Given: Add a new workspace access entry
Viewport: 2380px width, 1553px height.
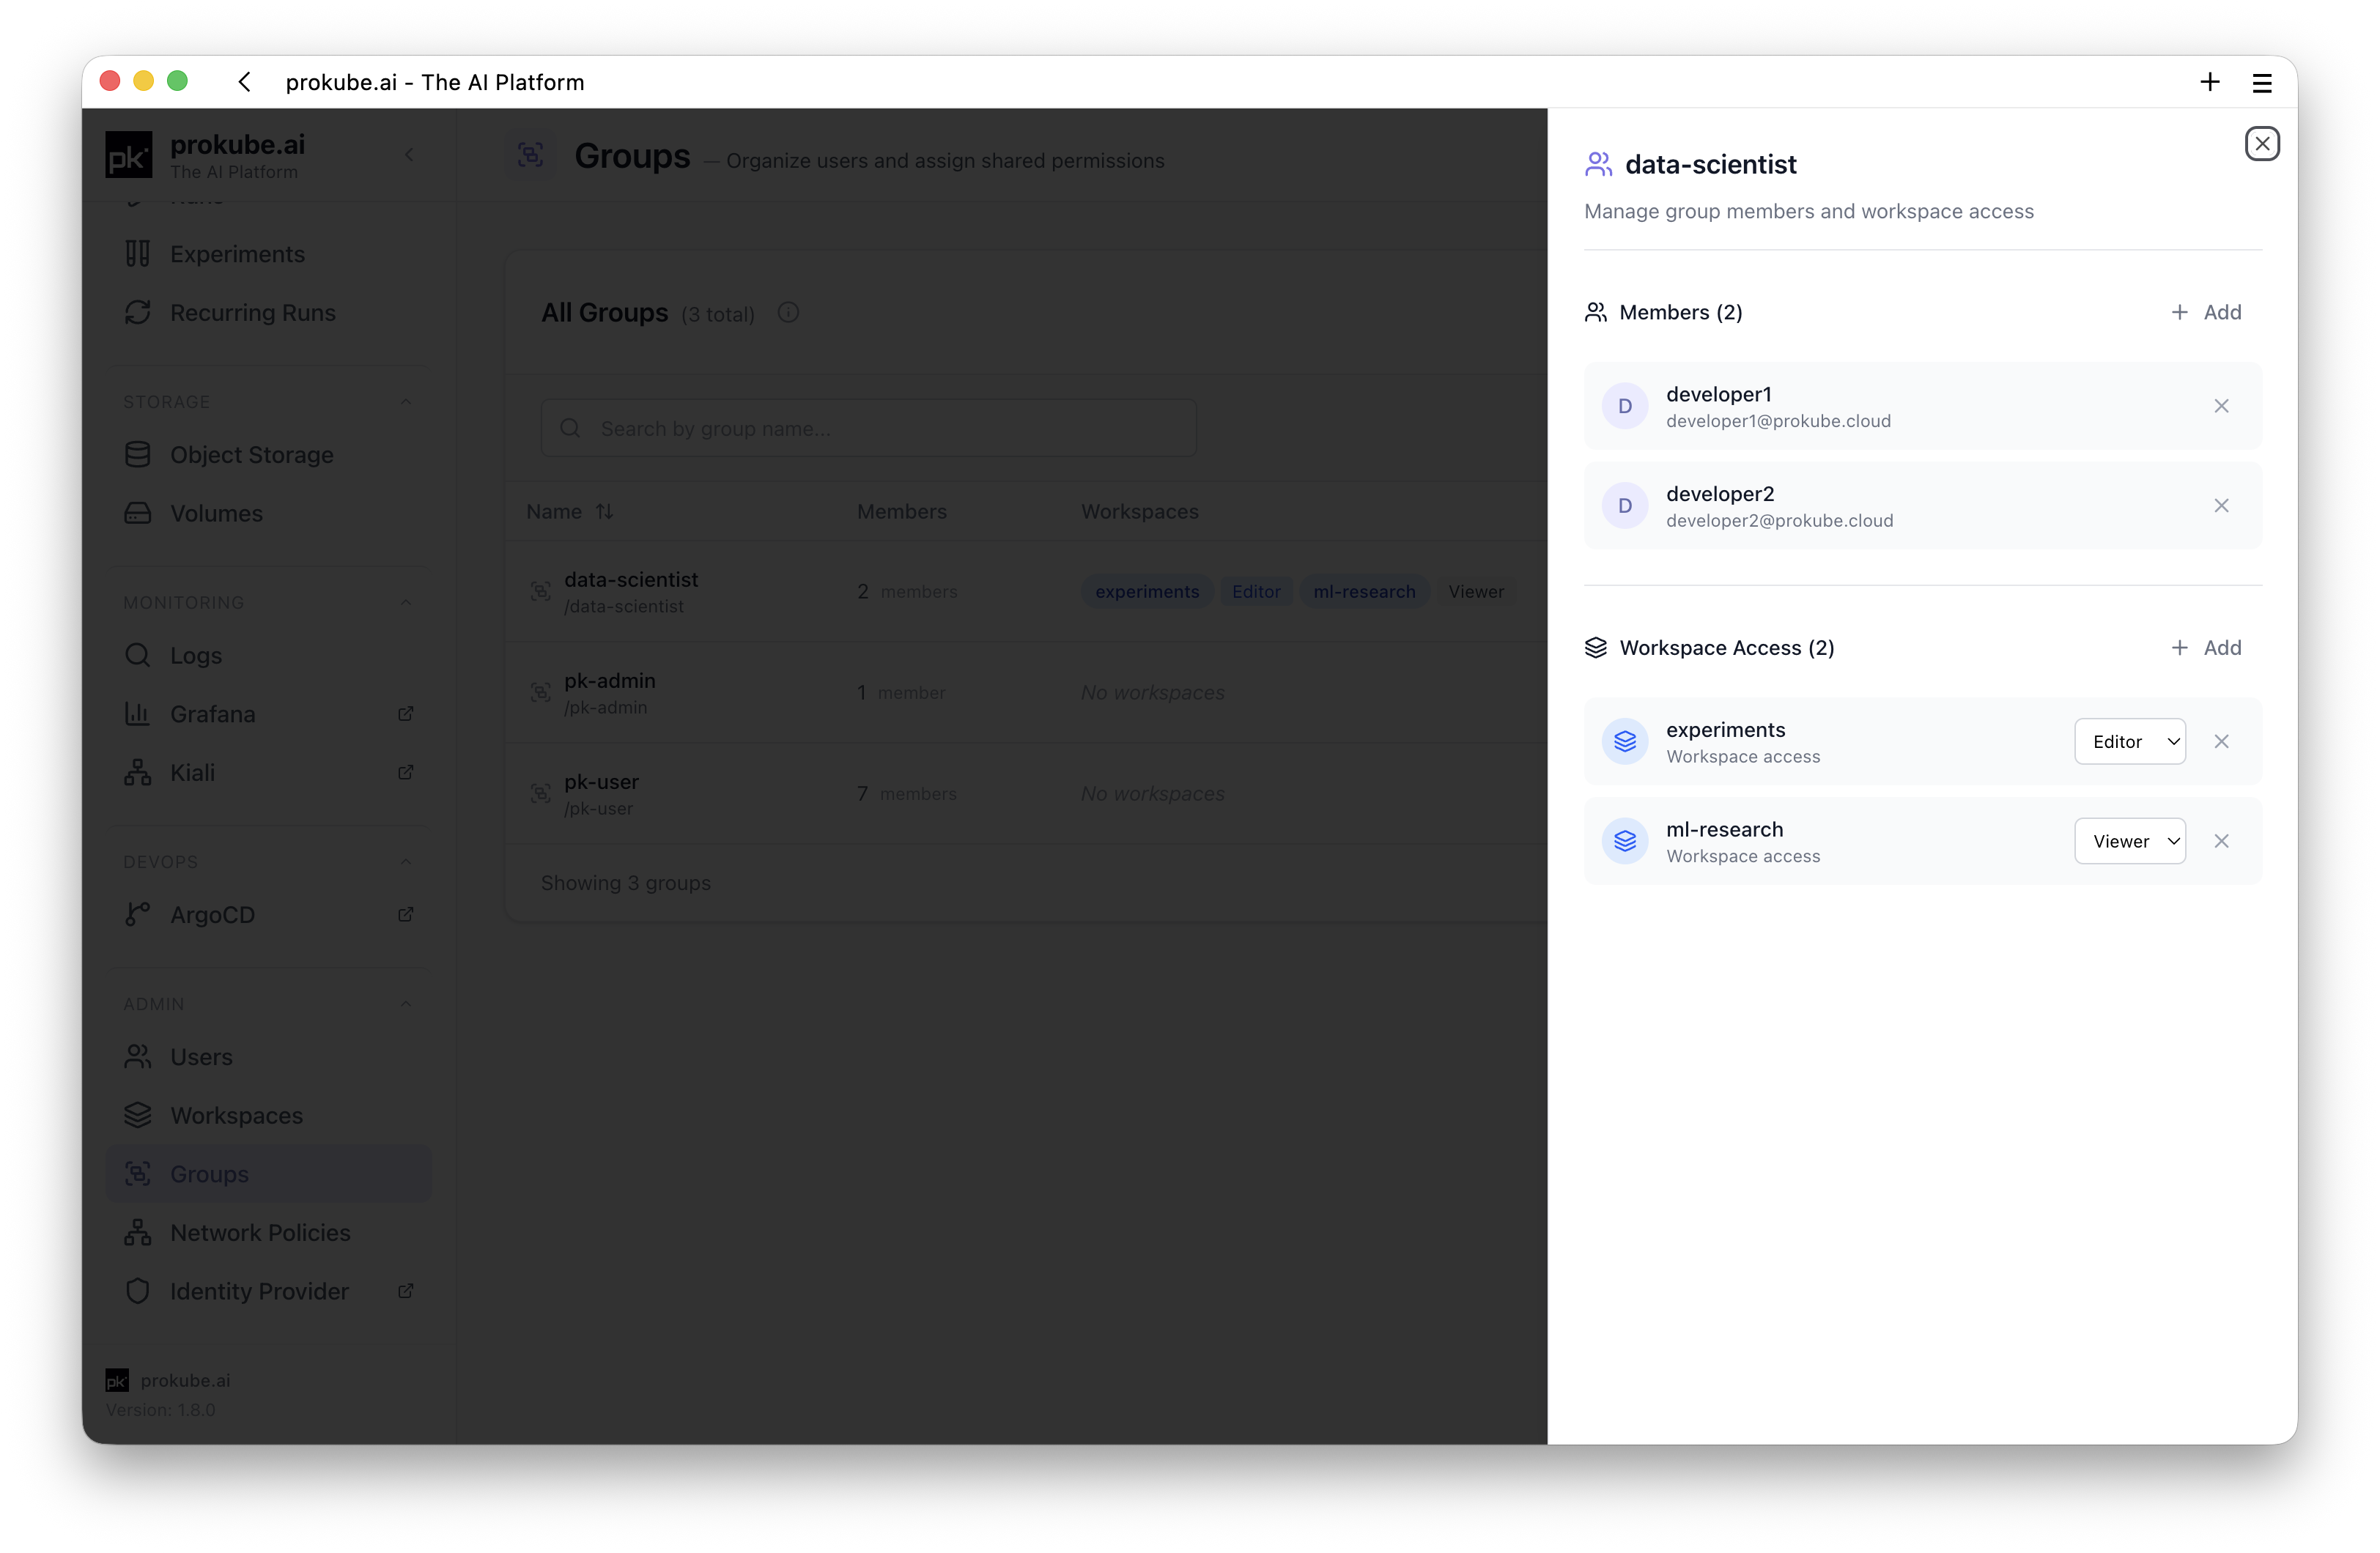Looking at the screenshot, I should [2207, 648].
